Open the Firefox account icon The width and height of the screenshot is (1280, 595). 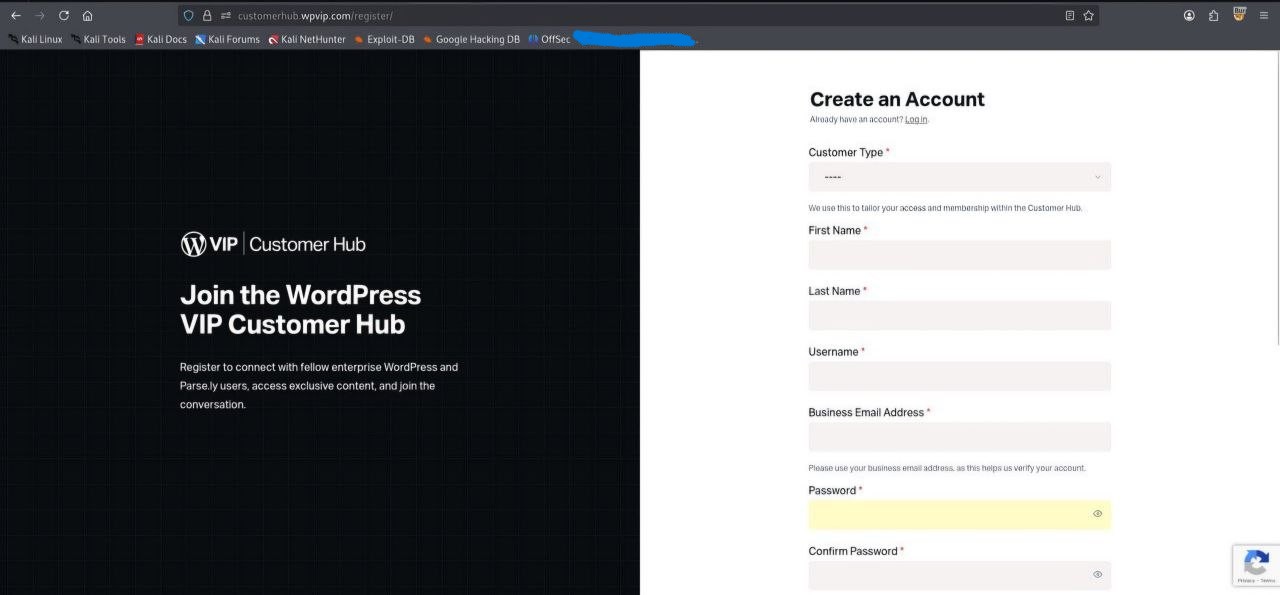[1189, 15]
